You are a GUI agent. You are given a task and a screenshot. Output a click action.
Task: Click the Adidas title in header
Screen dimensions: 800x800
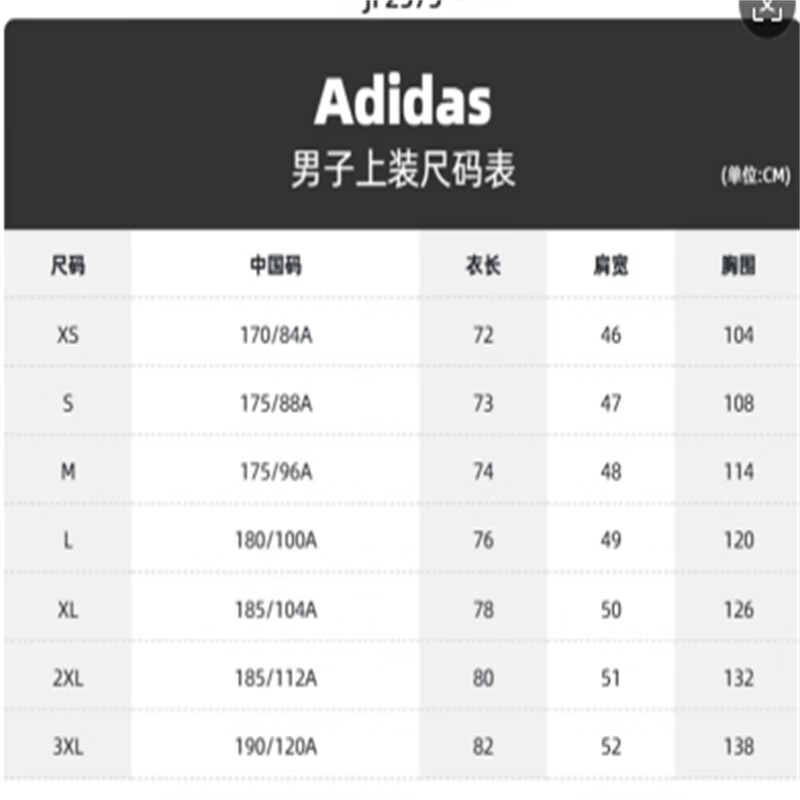tap(403, 101)
